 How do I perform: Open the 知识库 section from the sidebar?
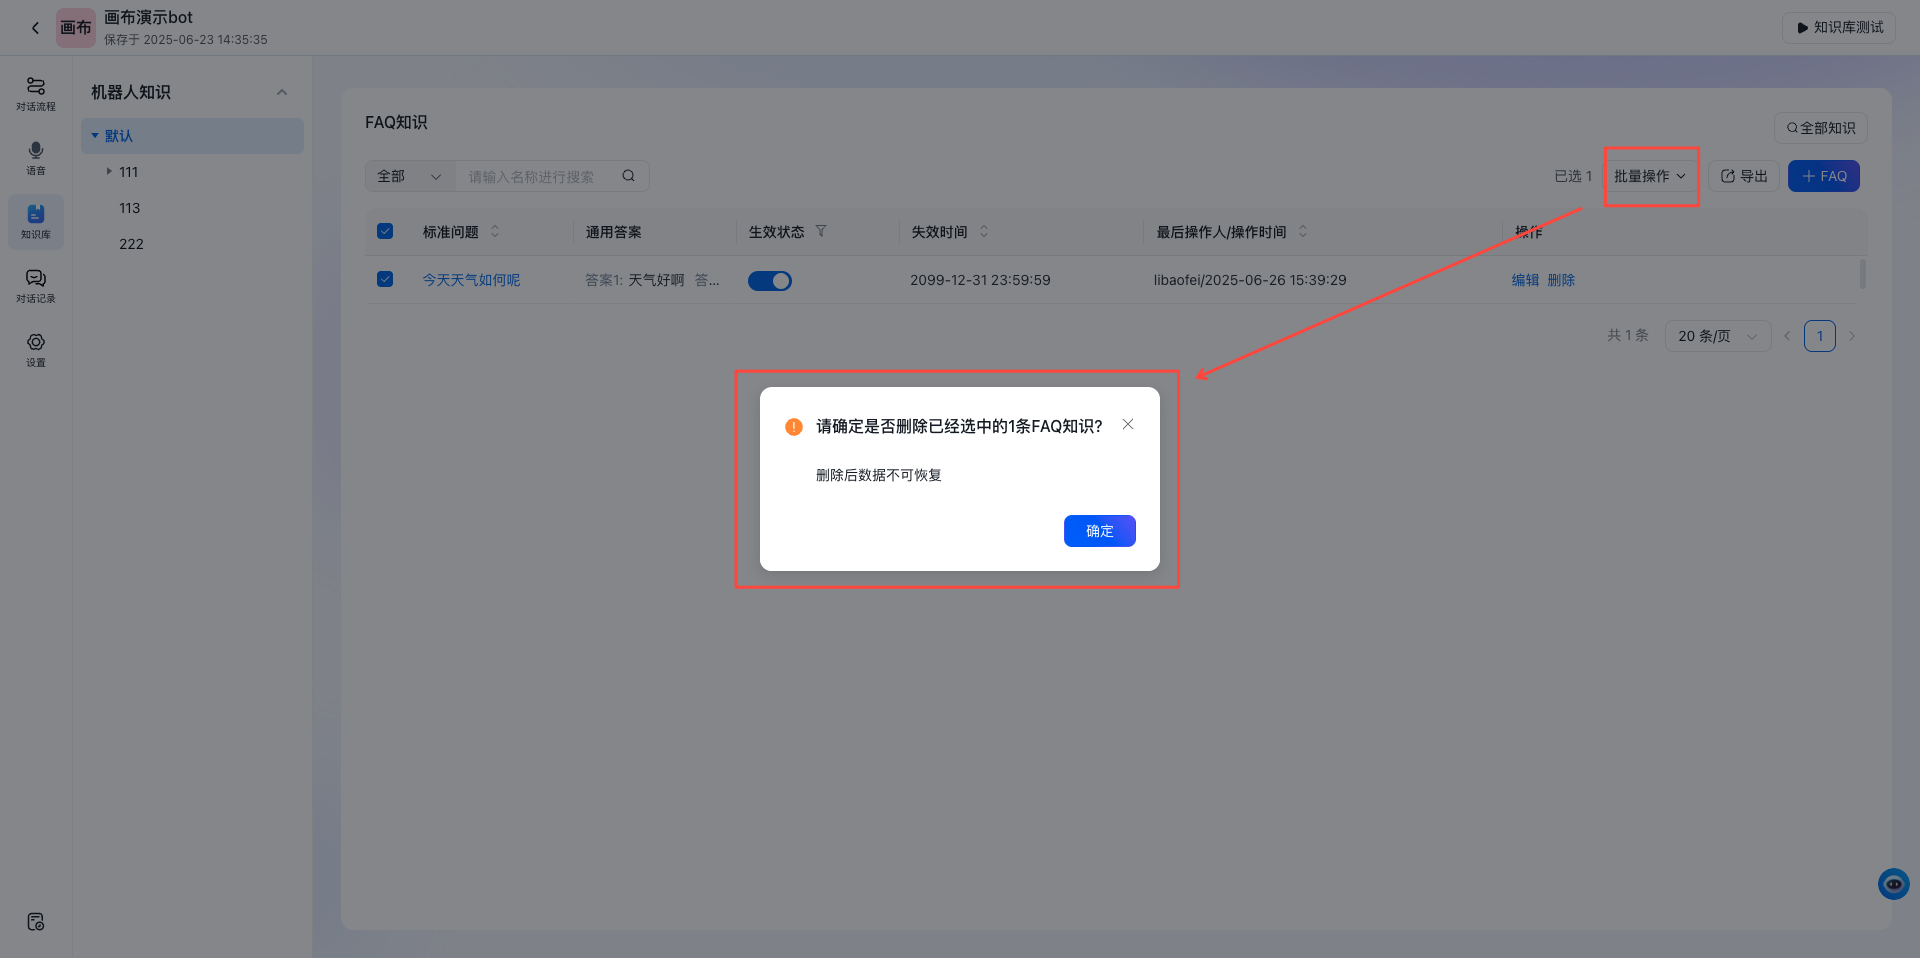pyautogui.click(x=36, y=221)
